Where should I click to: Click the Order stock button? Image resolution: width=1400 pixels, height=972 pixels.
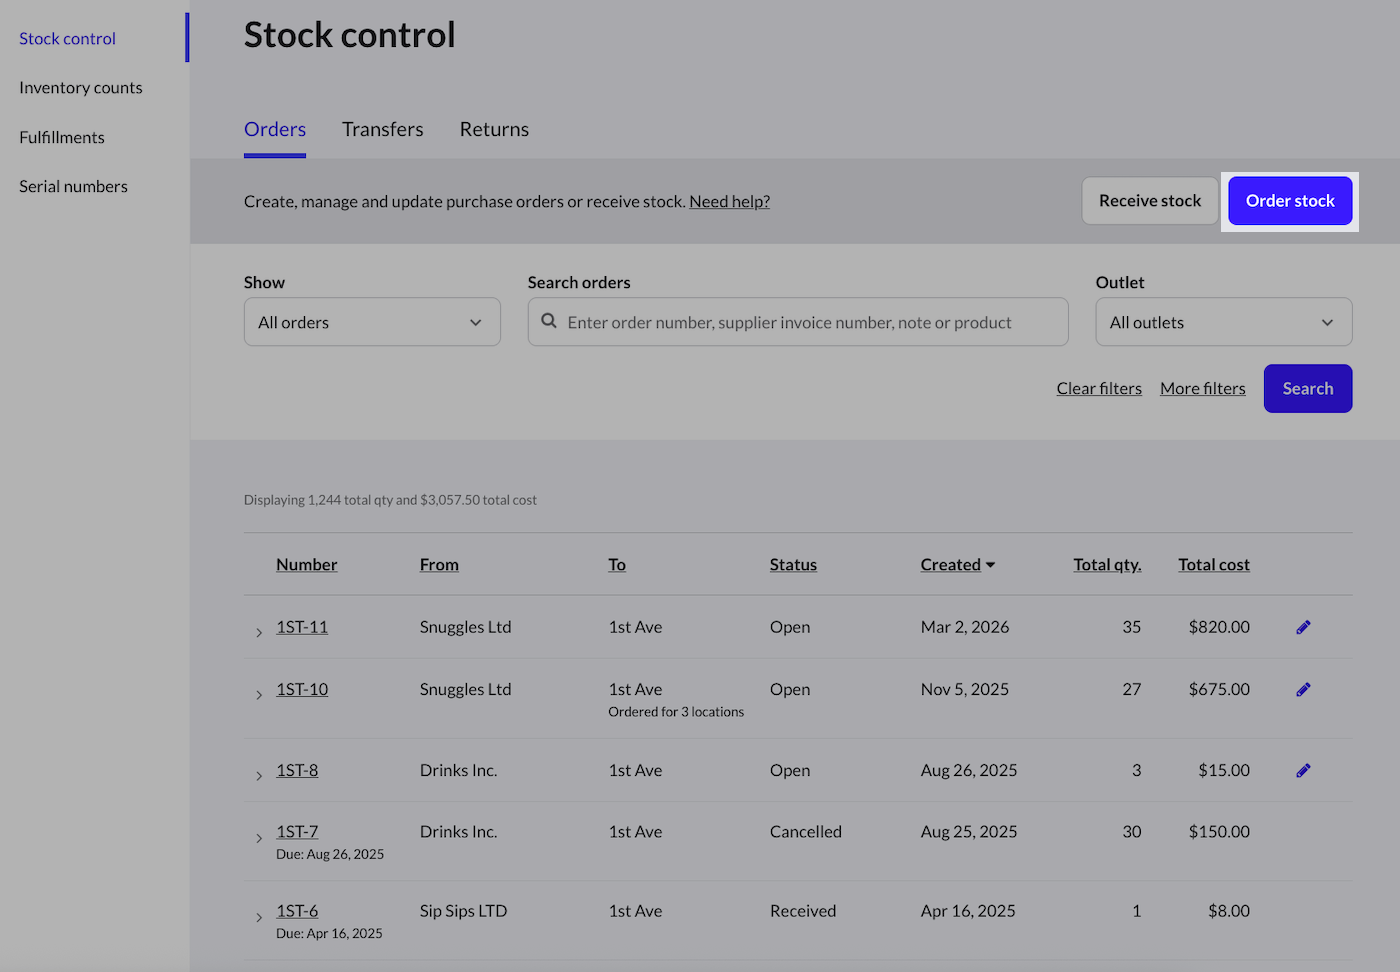pyautogui.click(x=1289, y=201)
